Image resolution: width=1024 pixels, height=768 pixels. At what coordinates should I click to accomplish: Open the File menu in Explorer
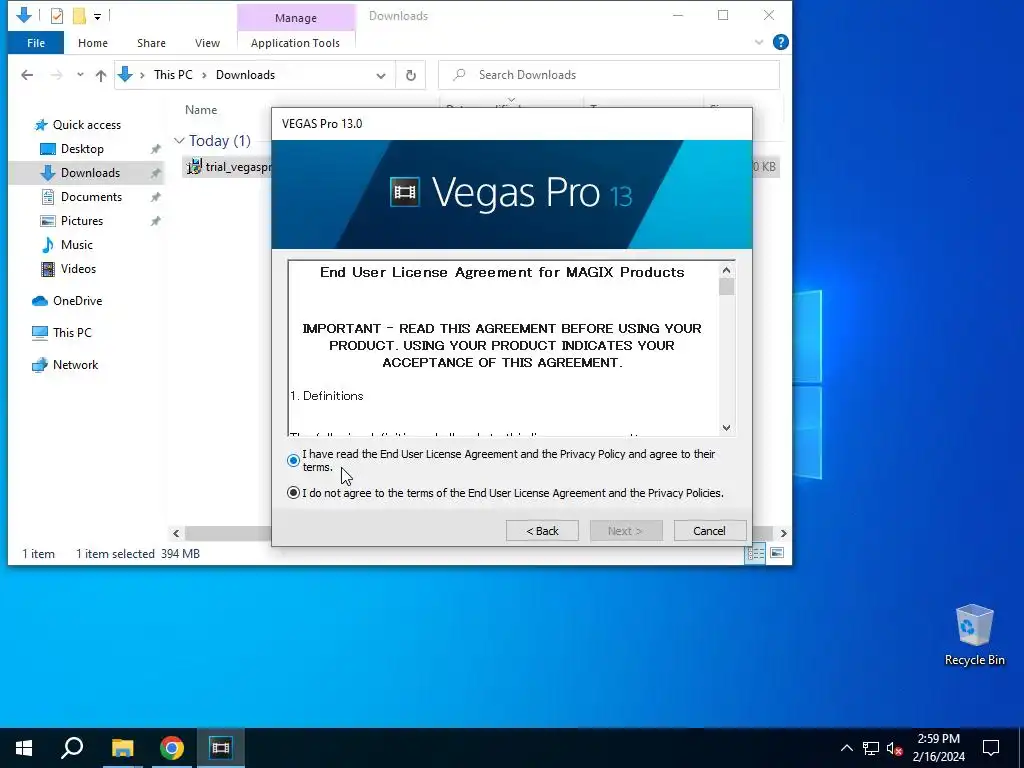point(36,43)
